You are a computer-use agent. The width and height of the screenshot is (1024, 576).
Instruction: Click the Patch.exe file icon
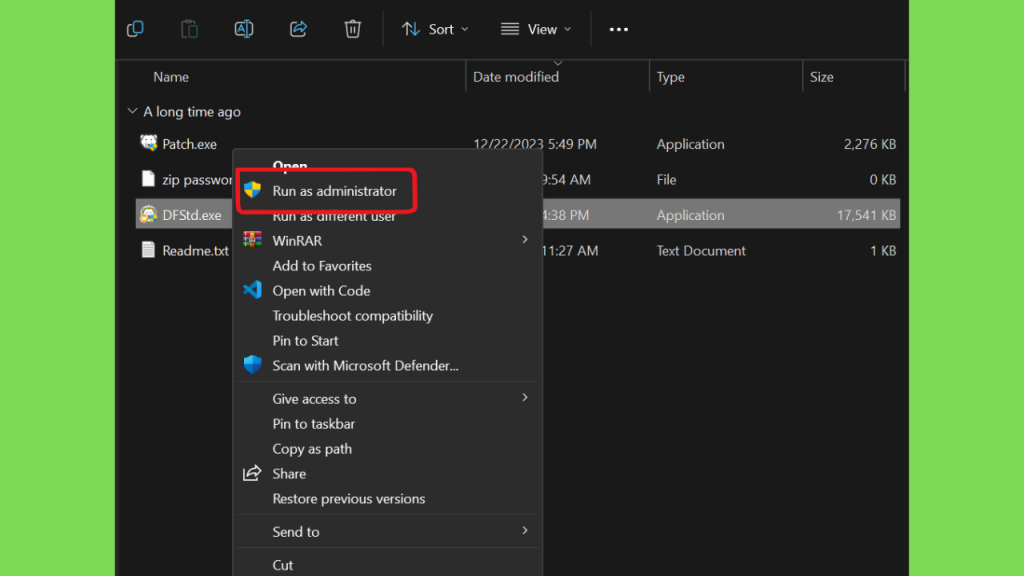pyautogui.click(x=148, y=143)
